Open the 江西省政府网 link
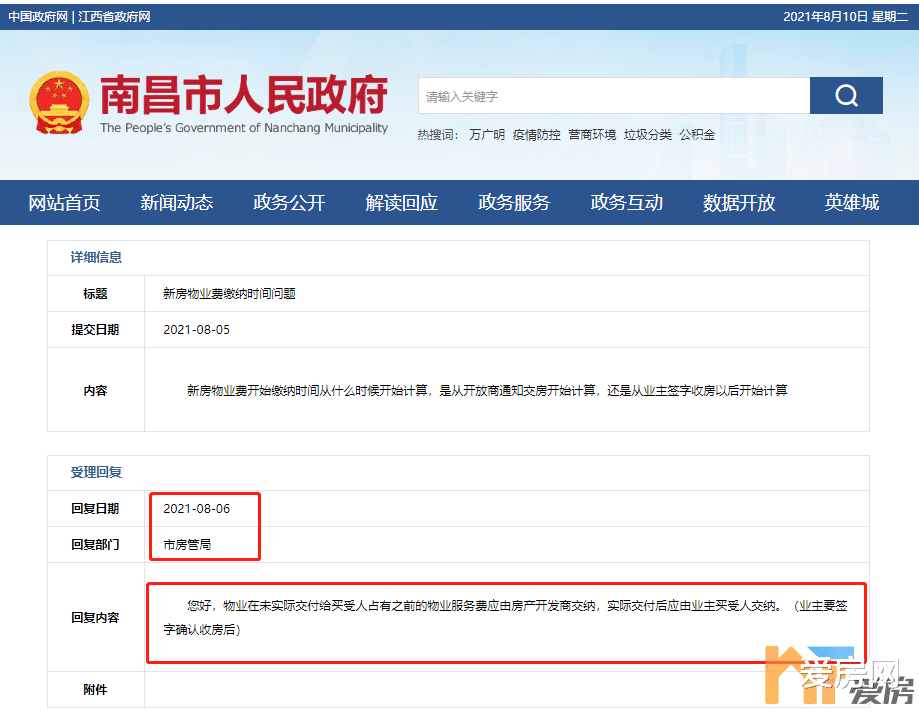Viewport: 919px width, 712px height. pos(114,16)
